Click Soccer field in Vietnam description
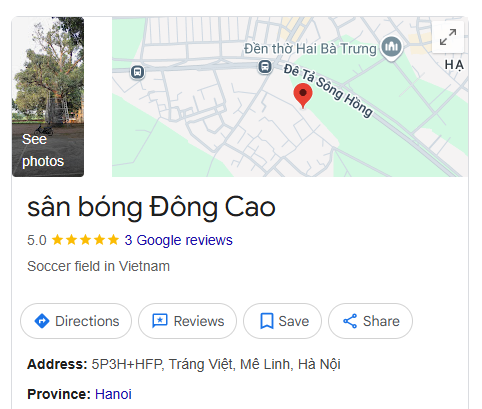 coord(99,266)
